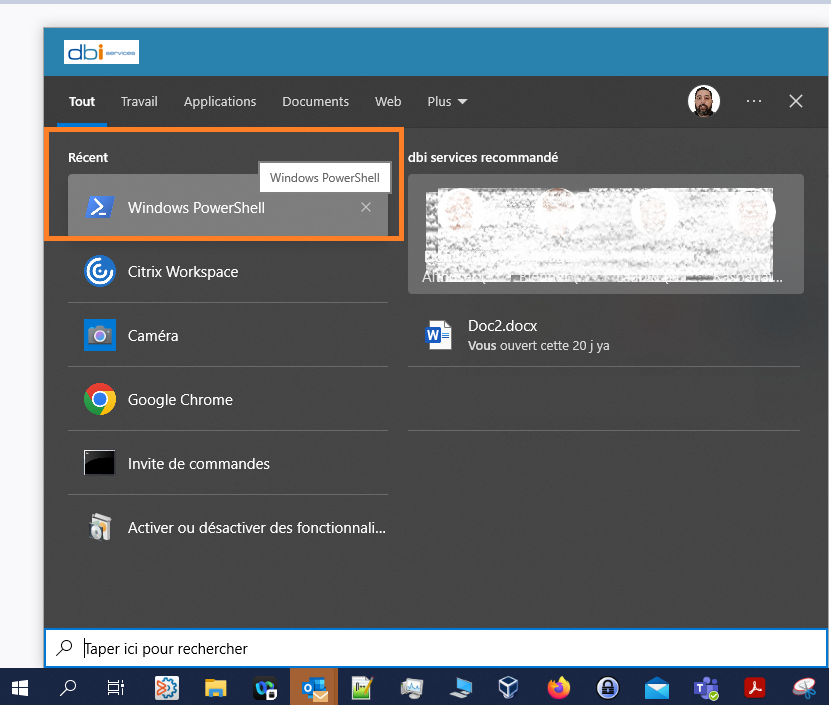Click the Taper ici pour rechercher field
This screenshot has width=831, height=706.
tap(436, 648)
